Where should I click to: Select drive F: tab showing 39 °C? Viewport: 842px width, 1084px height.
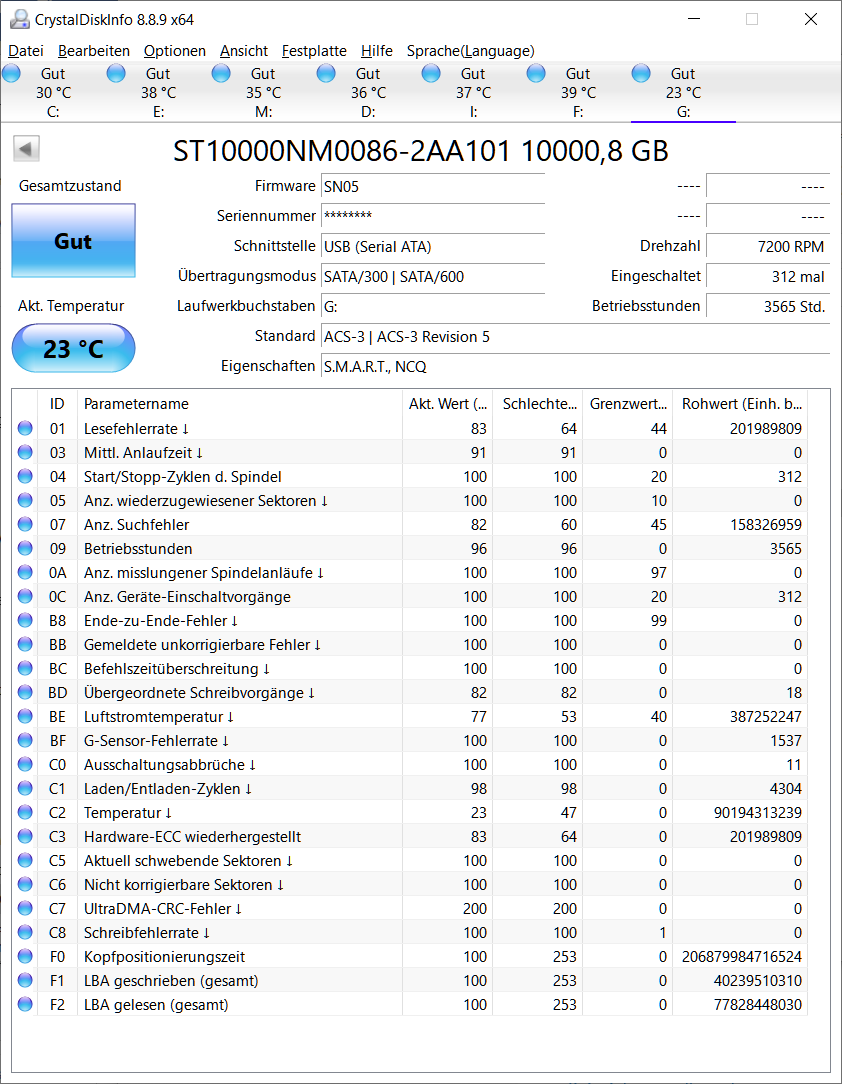pyautogui.click(x=579, y=92)
